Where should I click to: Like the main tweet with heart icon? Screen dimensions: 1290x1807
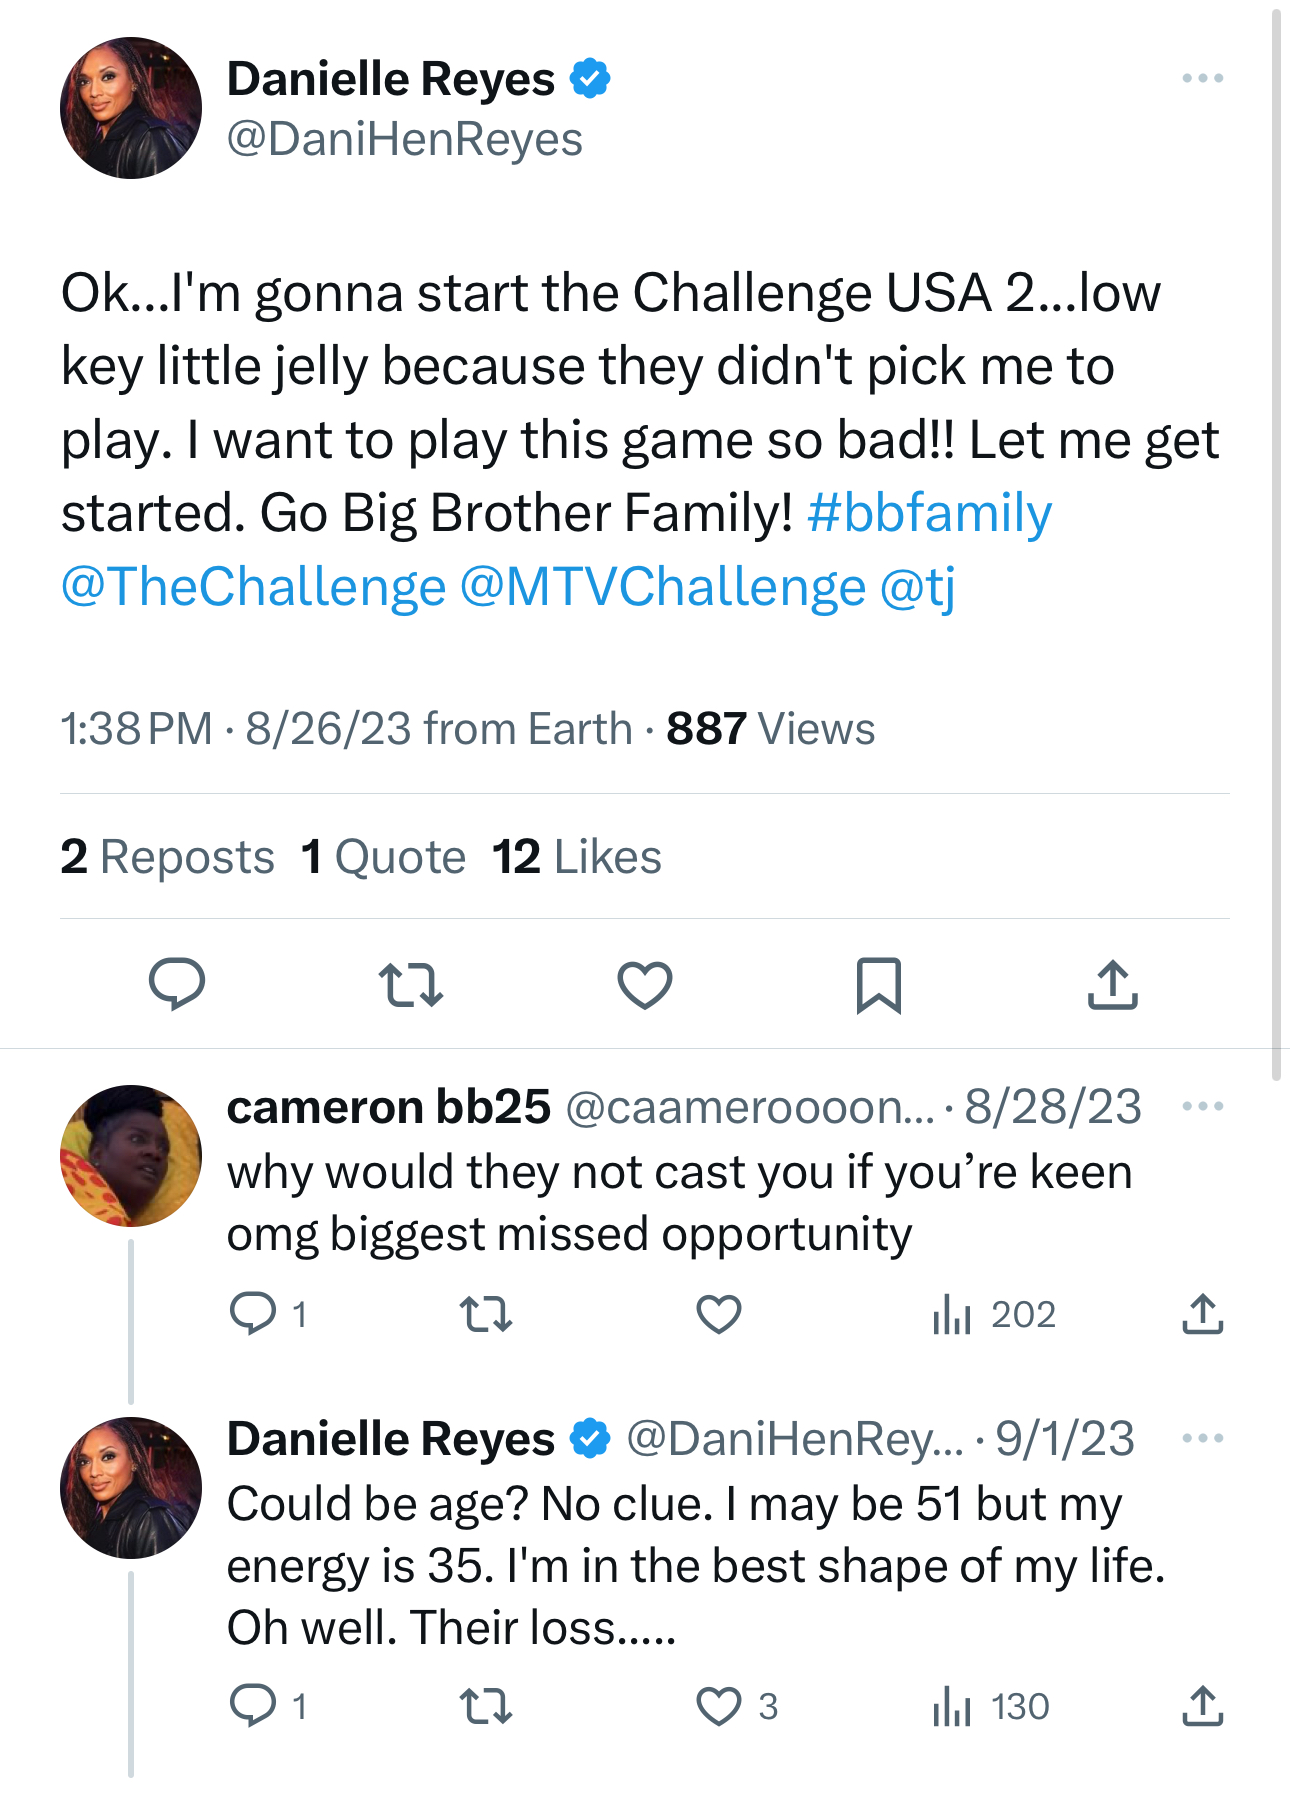pyautogui.click(x=645, y=984)
